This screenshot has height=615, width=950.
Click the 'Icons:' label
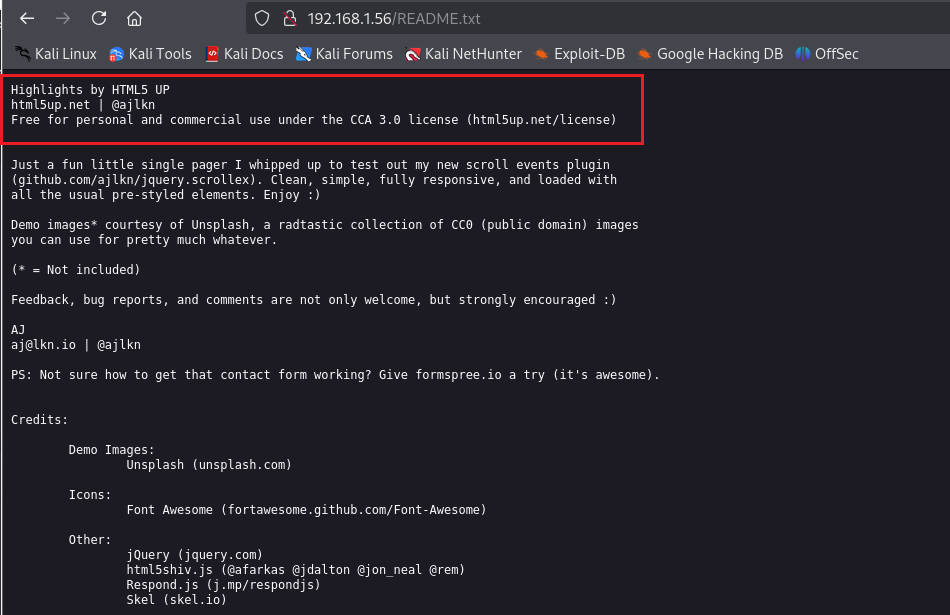pos(90,495)
